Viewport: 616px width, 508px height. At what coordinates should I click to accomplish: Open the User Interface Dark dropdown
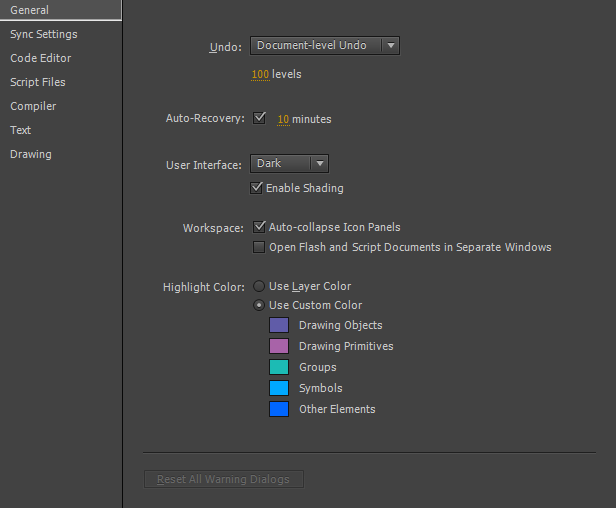(x=289, y=163)
